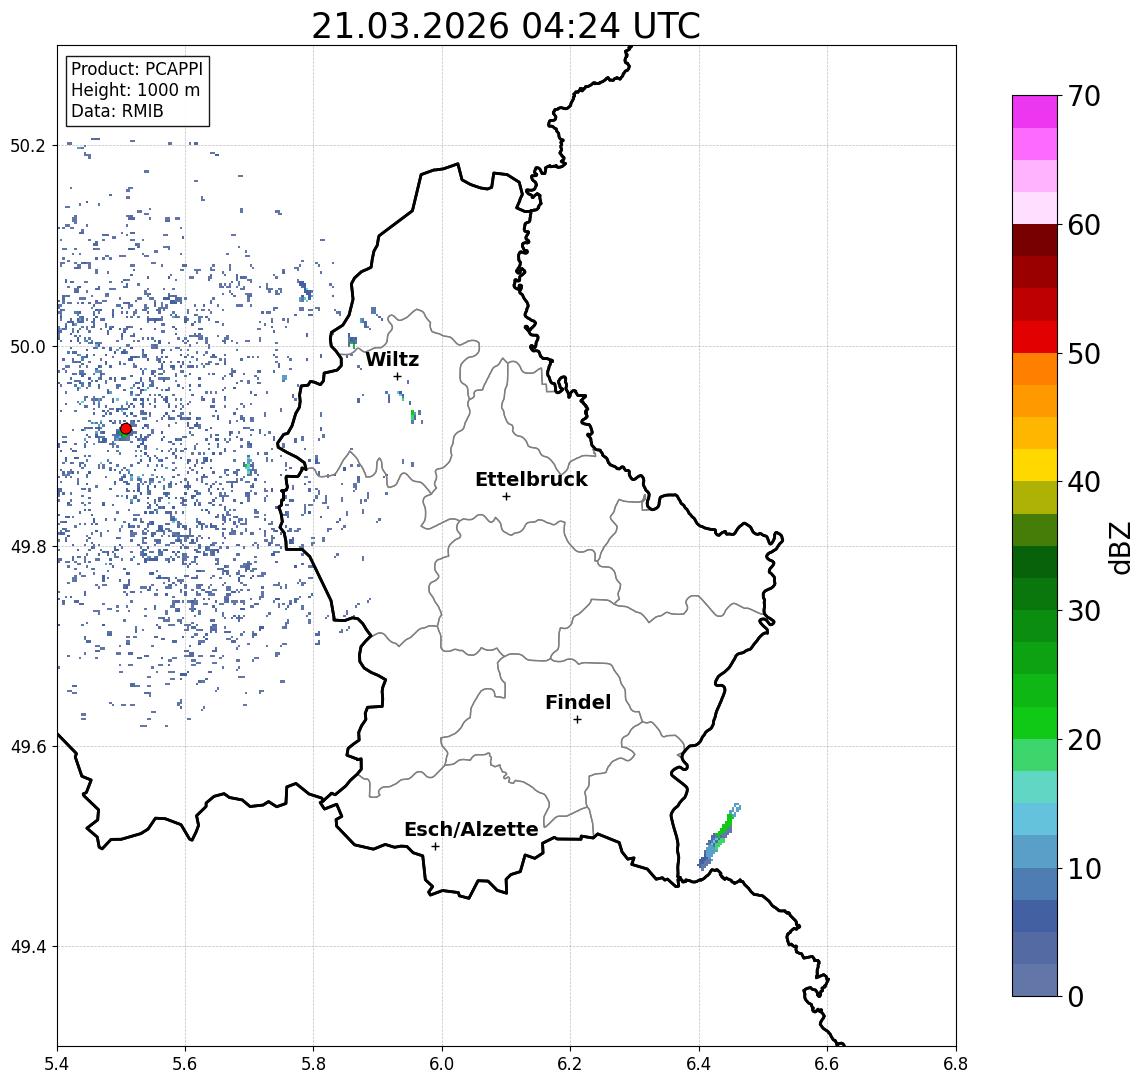This screenshot has width=1145, height=1084.
Task: Click the plus marker under Ettelbruck
Action: (506, 497)
